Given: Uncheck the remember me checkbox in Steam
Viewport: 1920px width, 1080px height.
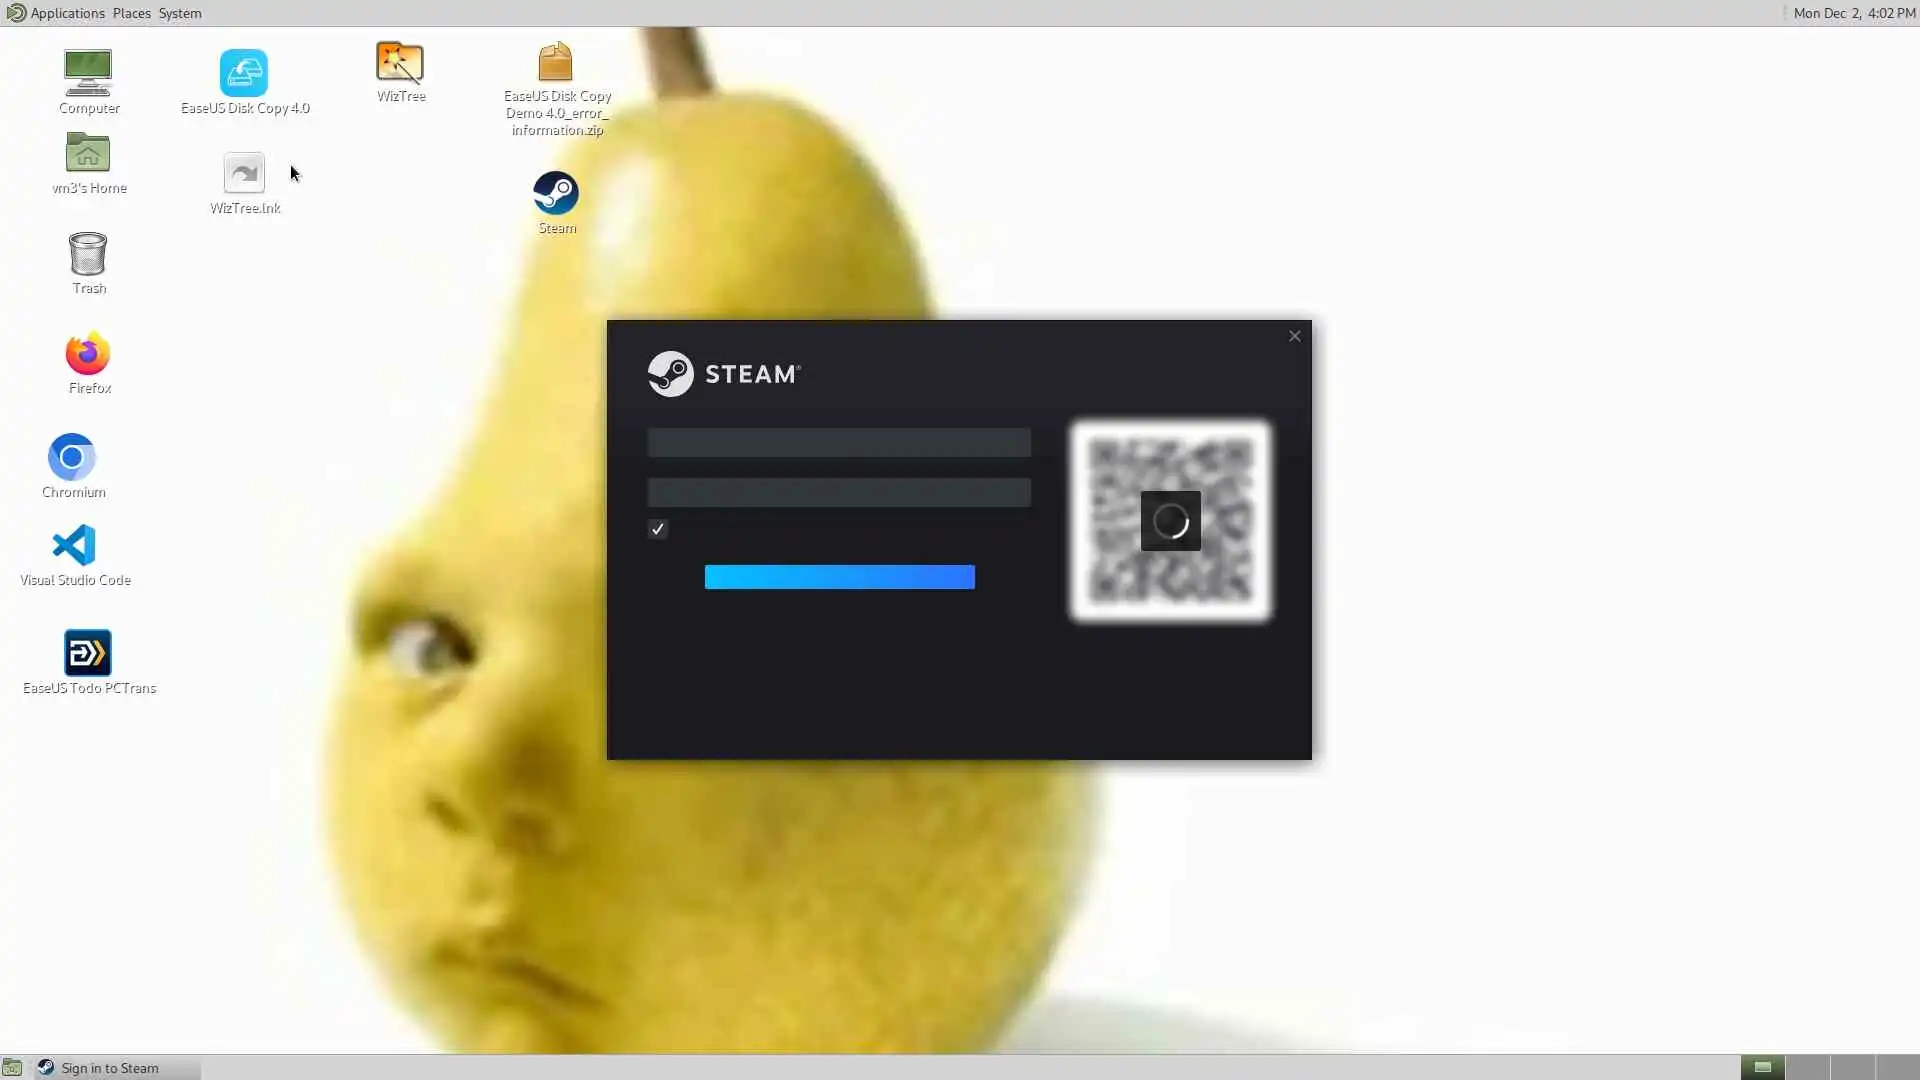Looking at the screenshot, I should 657,529.
